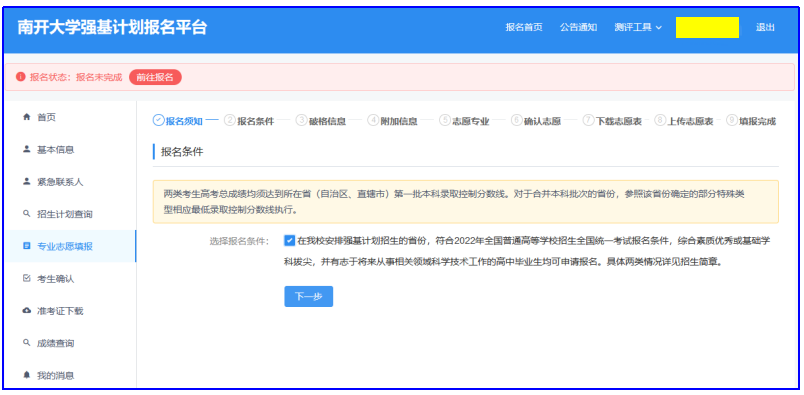Click the 报名状态：报名未完成 text

click(76, 77)
